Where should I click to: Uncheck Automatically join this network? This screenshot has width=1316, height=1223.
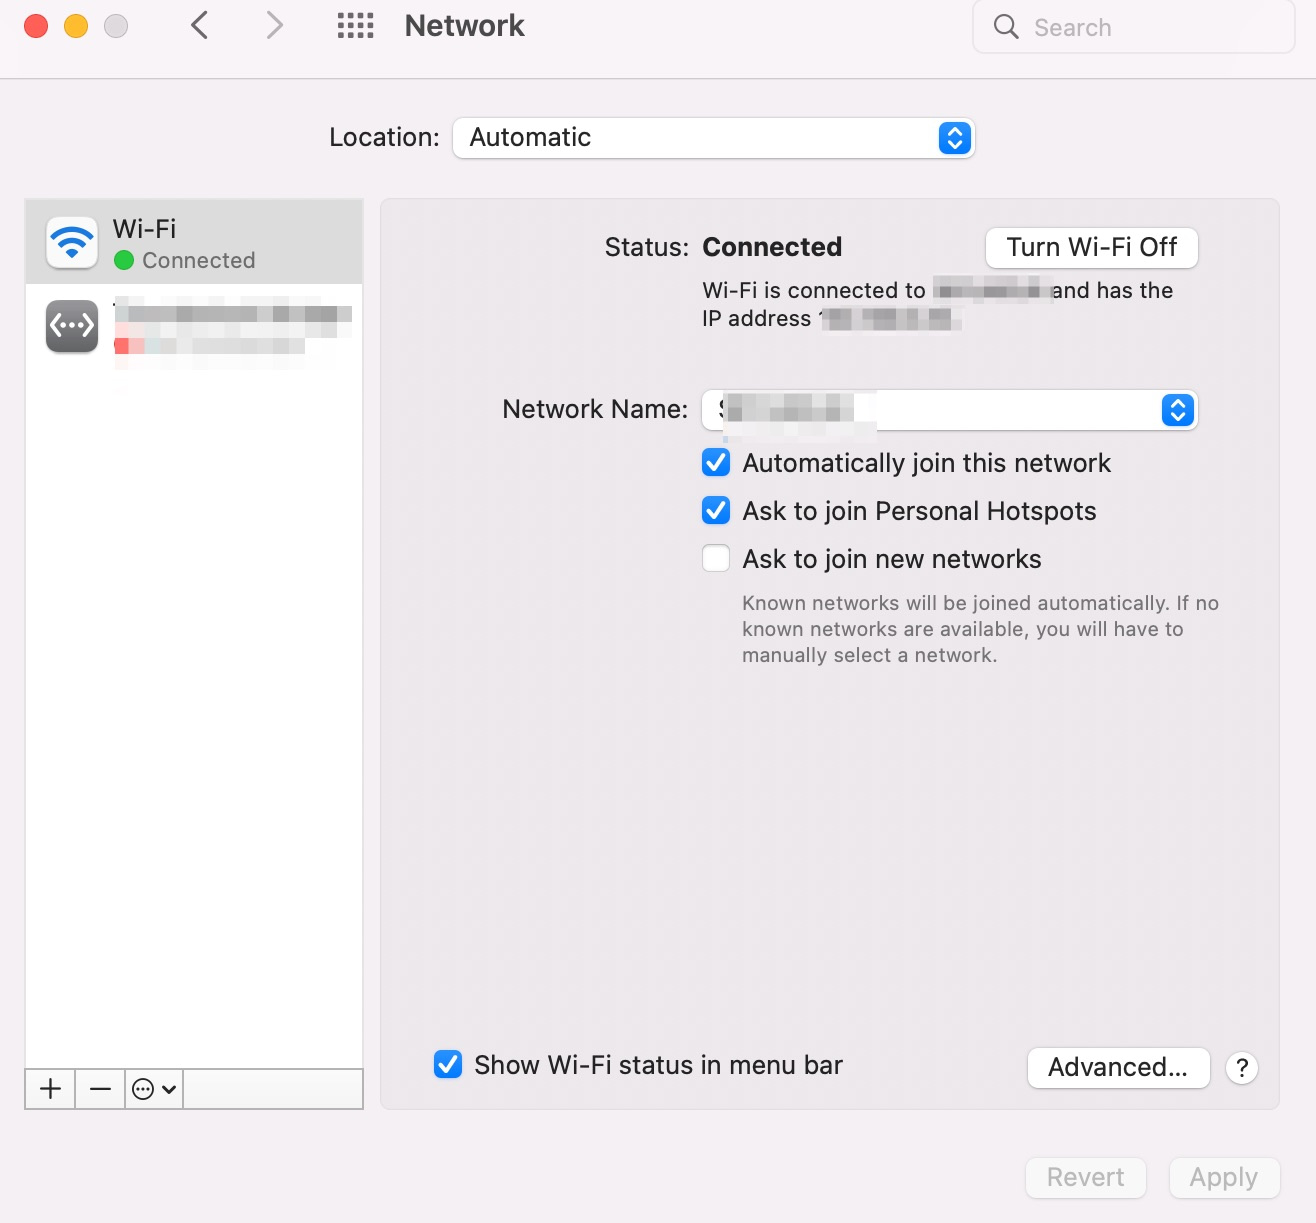[716, 463]
